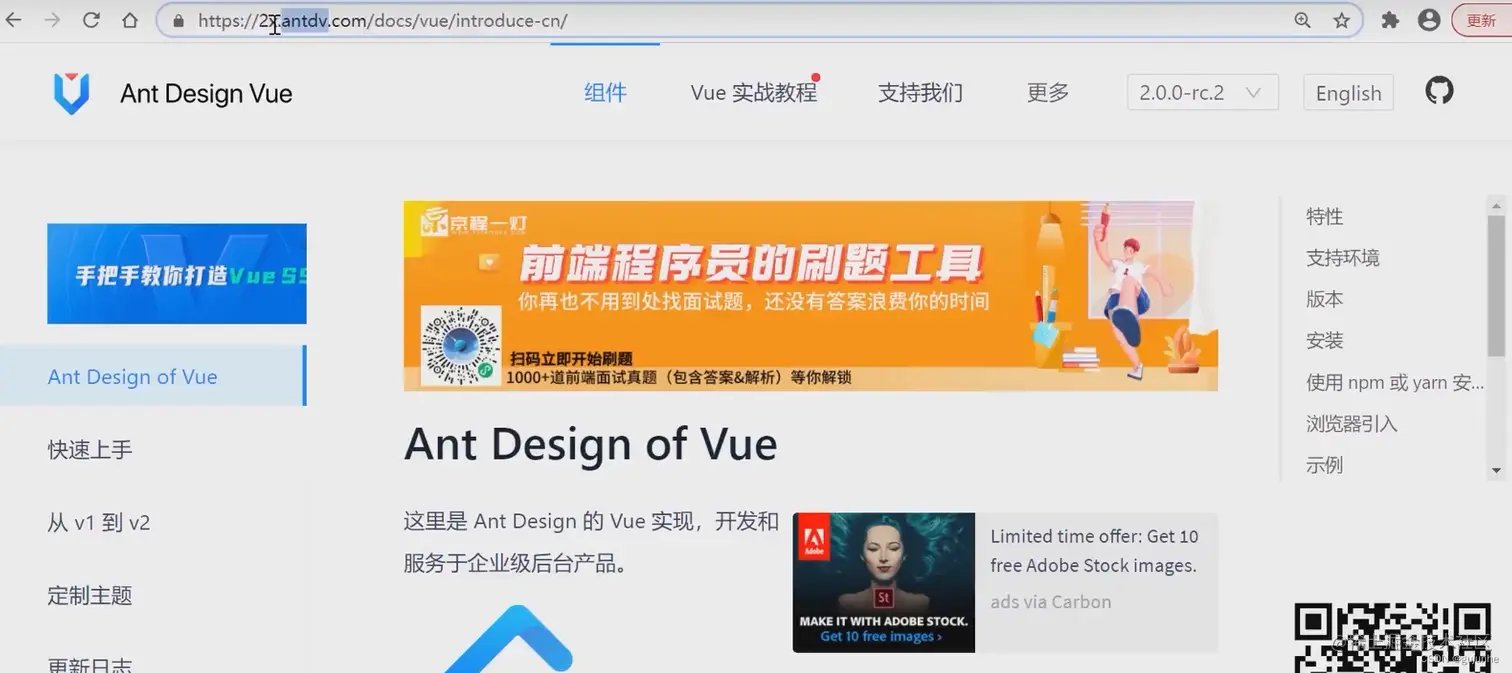The height and width of the screenshot is (673, 1512).
Task: Open the GitHub icon in header
Action: point(1439,91)
